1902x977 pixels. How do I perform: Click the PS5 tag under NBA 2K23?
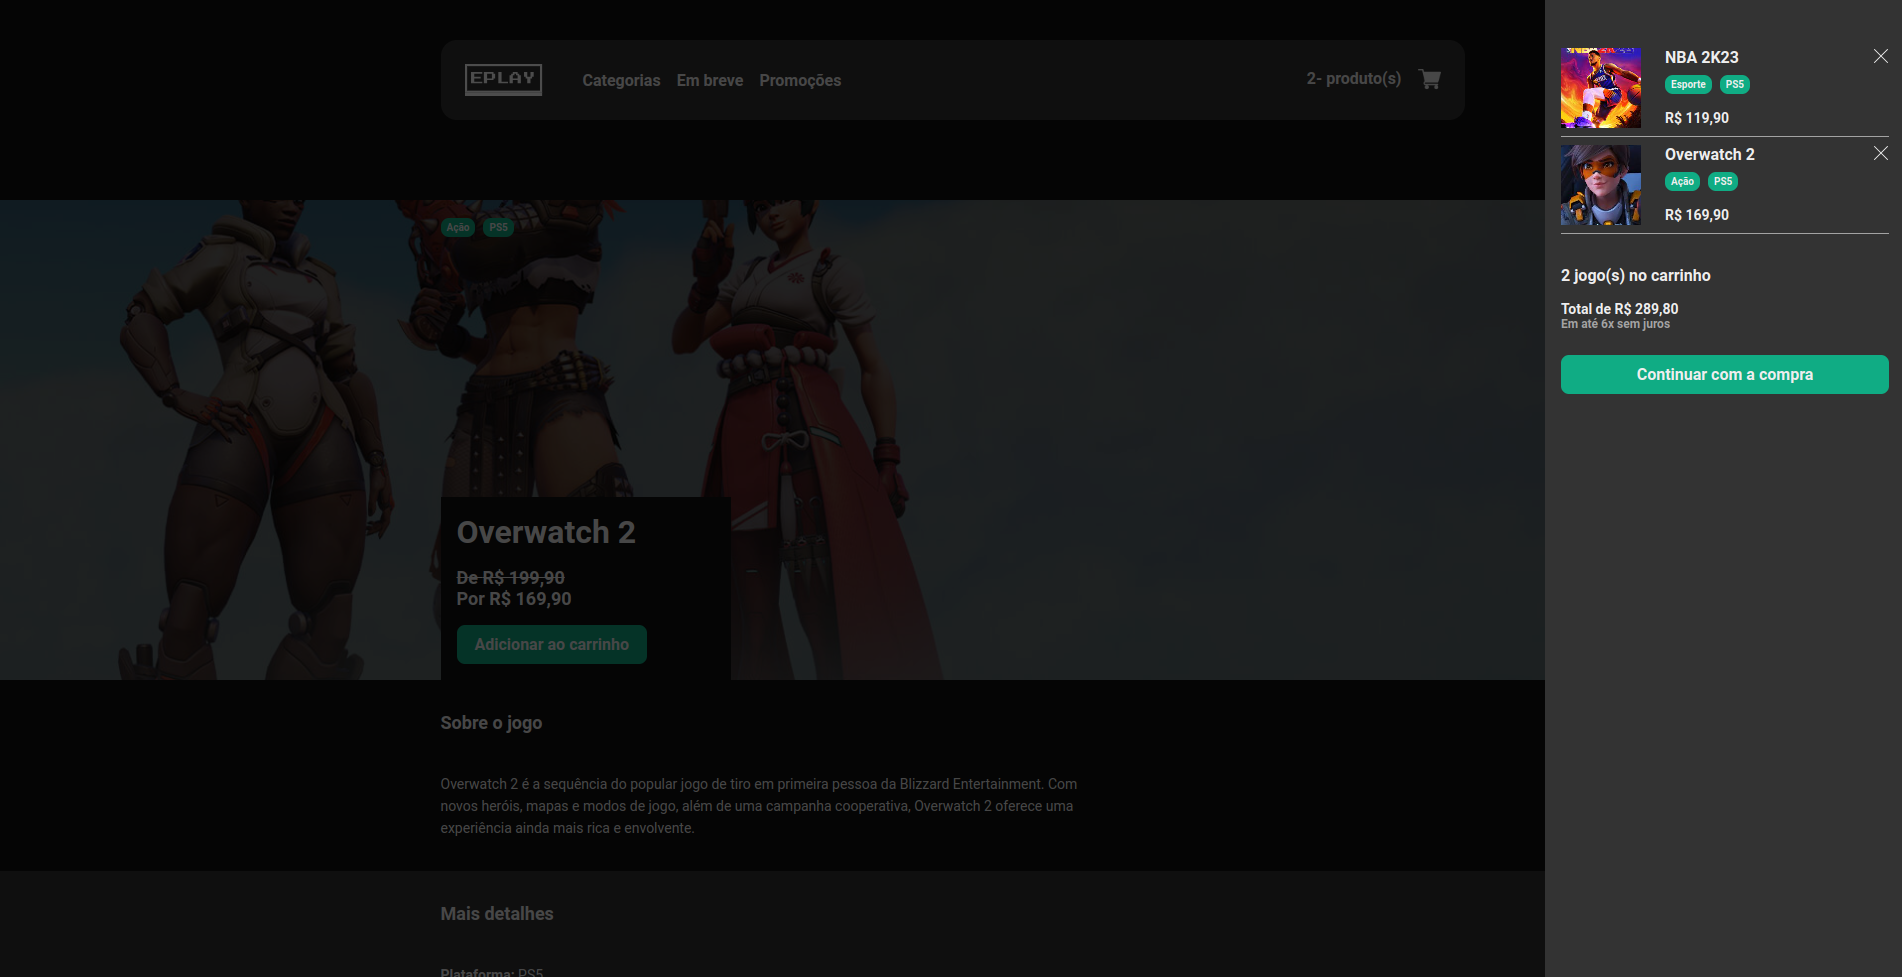coord(1734,85)
